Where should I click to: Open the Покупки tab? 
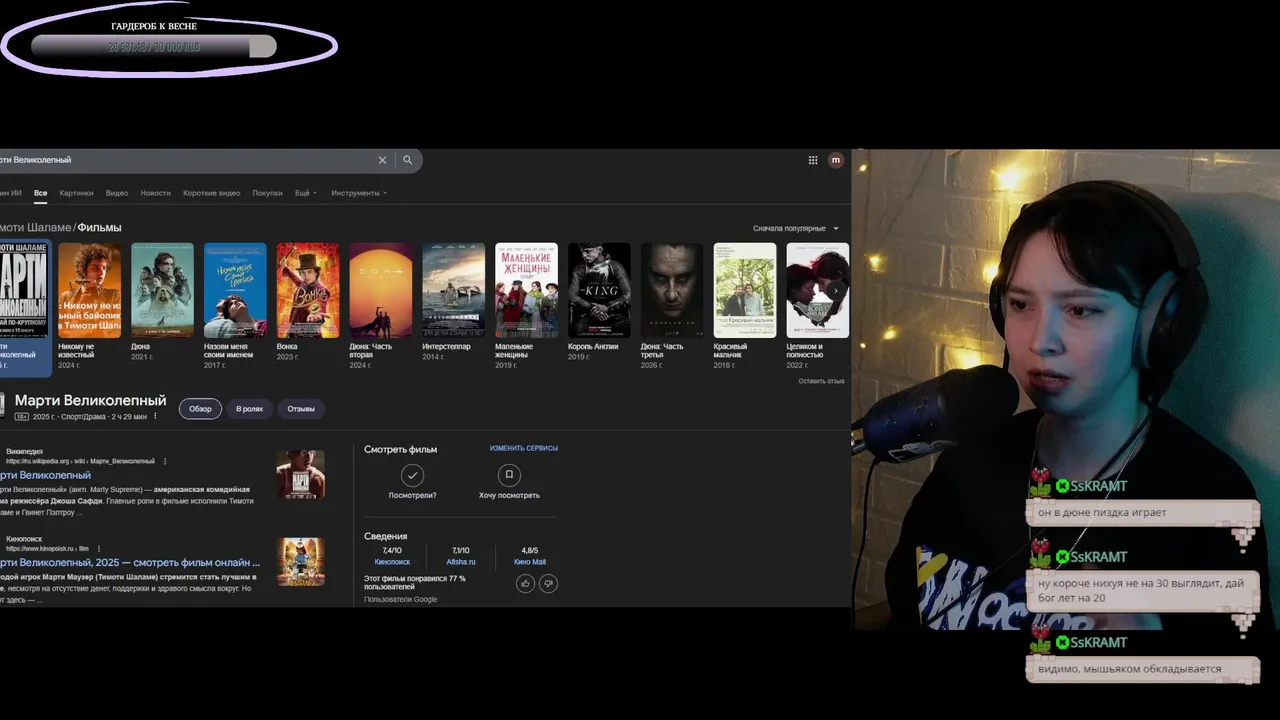[267, 193]
